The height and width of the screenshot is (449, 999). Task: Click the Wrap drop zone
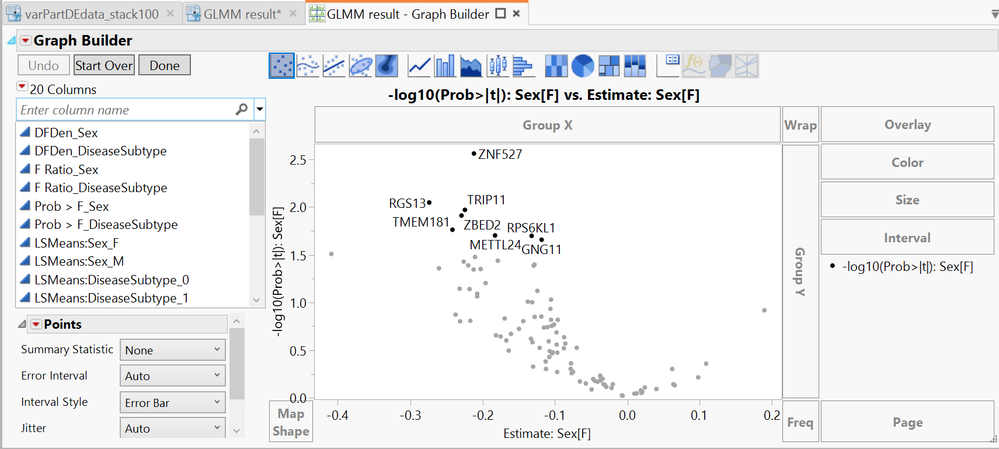point(800,125)
